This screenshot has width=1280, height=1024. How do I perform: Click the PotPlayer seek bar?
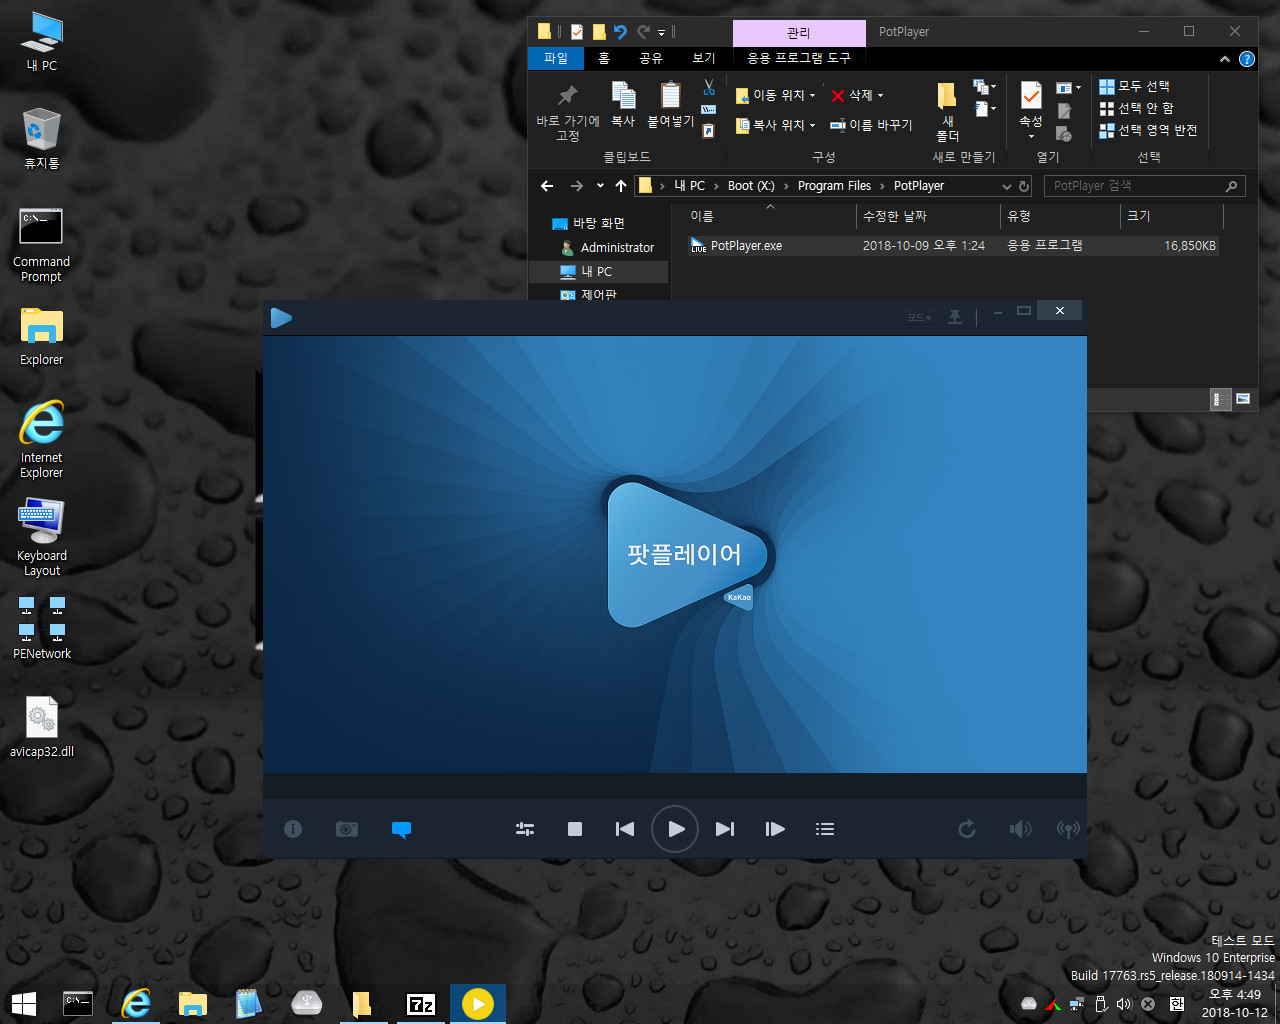coord(675,785)
